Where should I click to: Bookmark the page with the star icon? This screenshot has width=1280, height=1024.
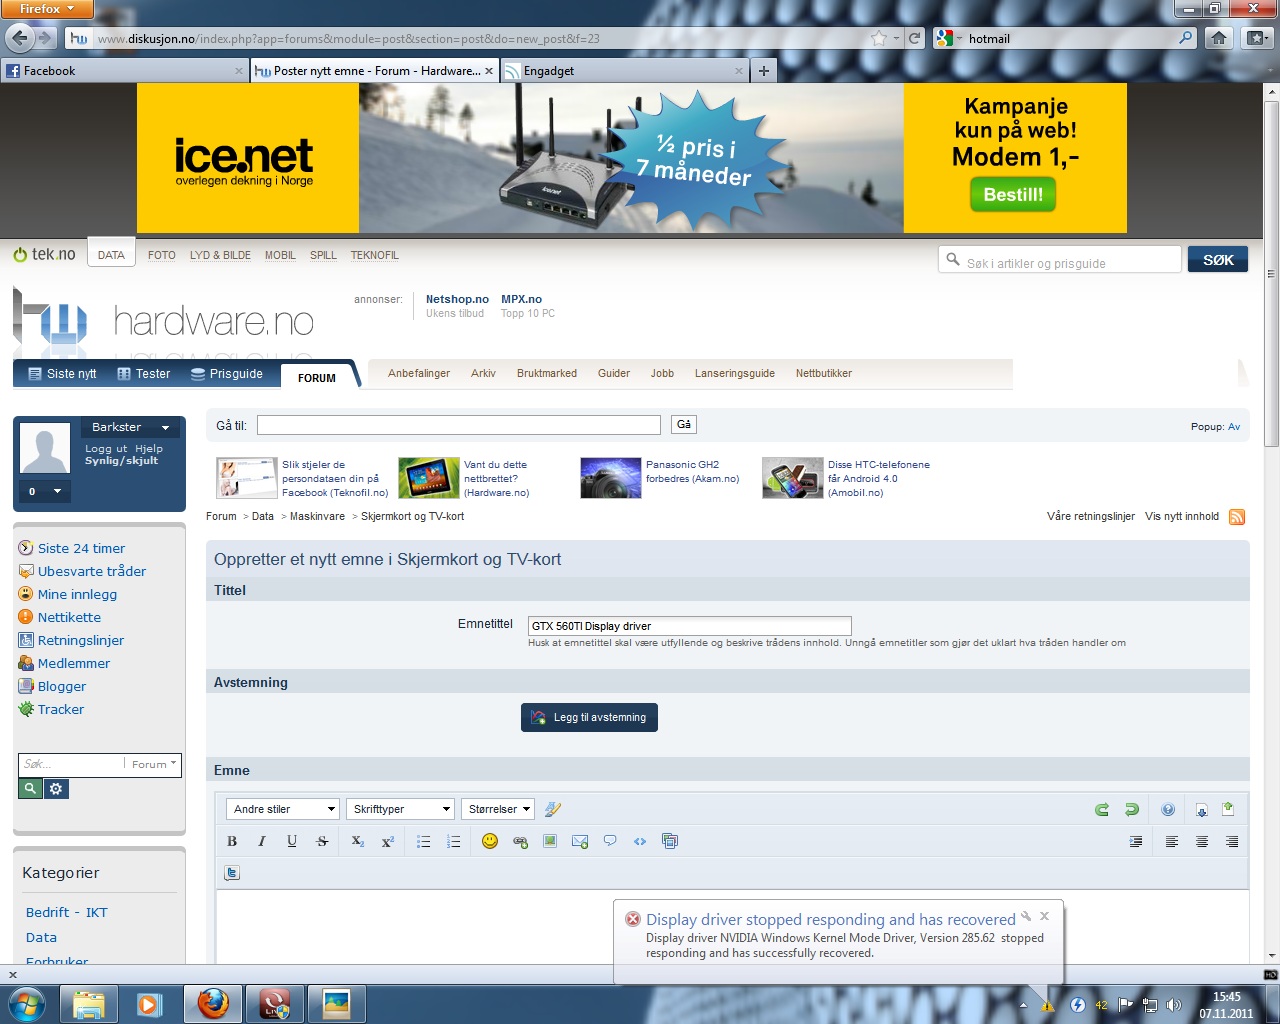coord(879,38)
